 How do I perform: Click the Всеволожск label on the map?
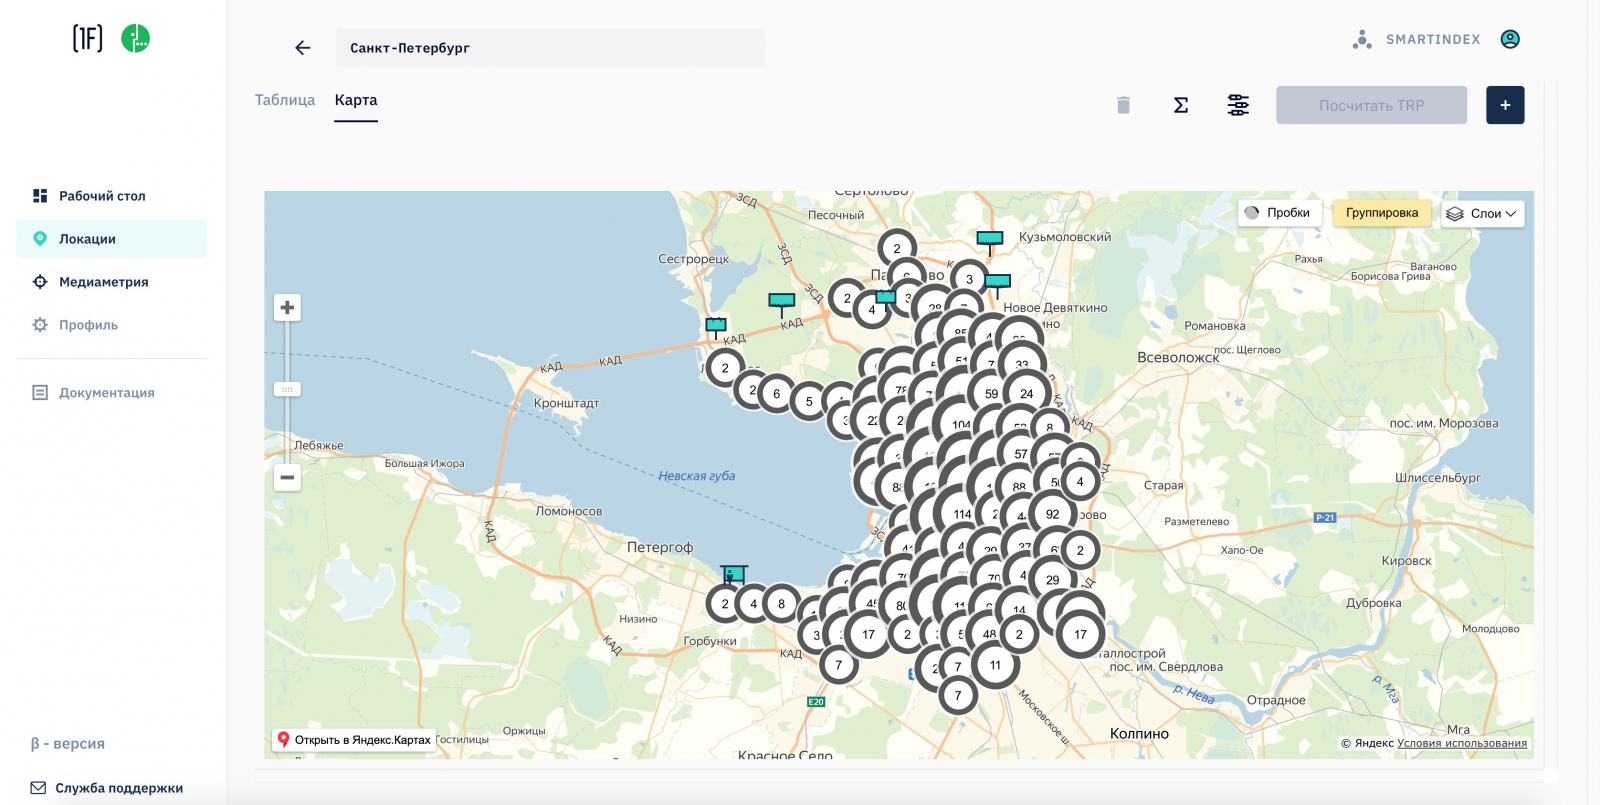(1178, 357)
